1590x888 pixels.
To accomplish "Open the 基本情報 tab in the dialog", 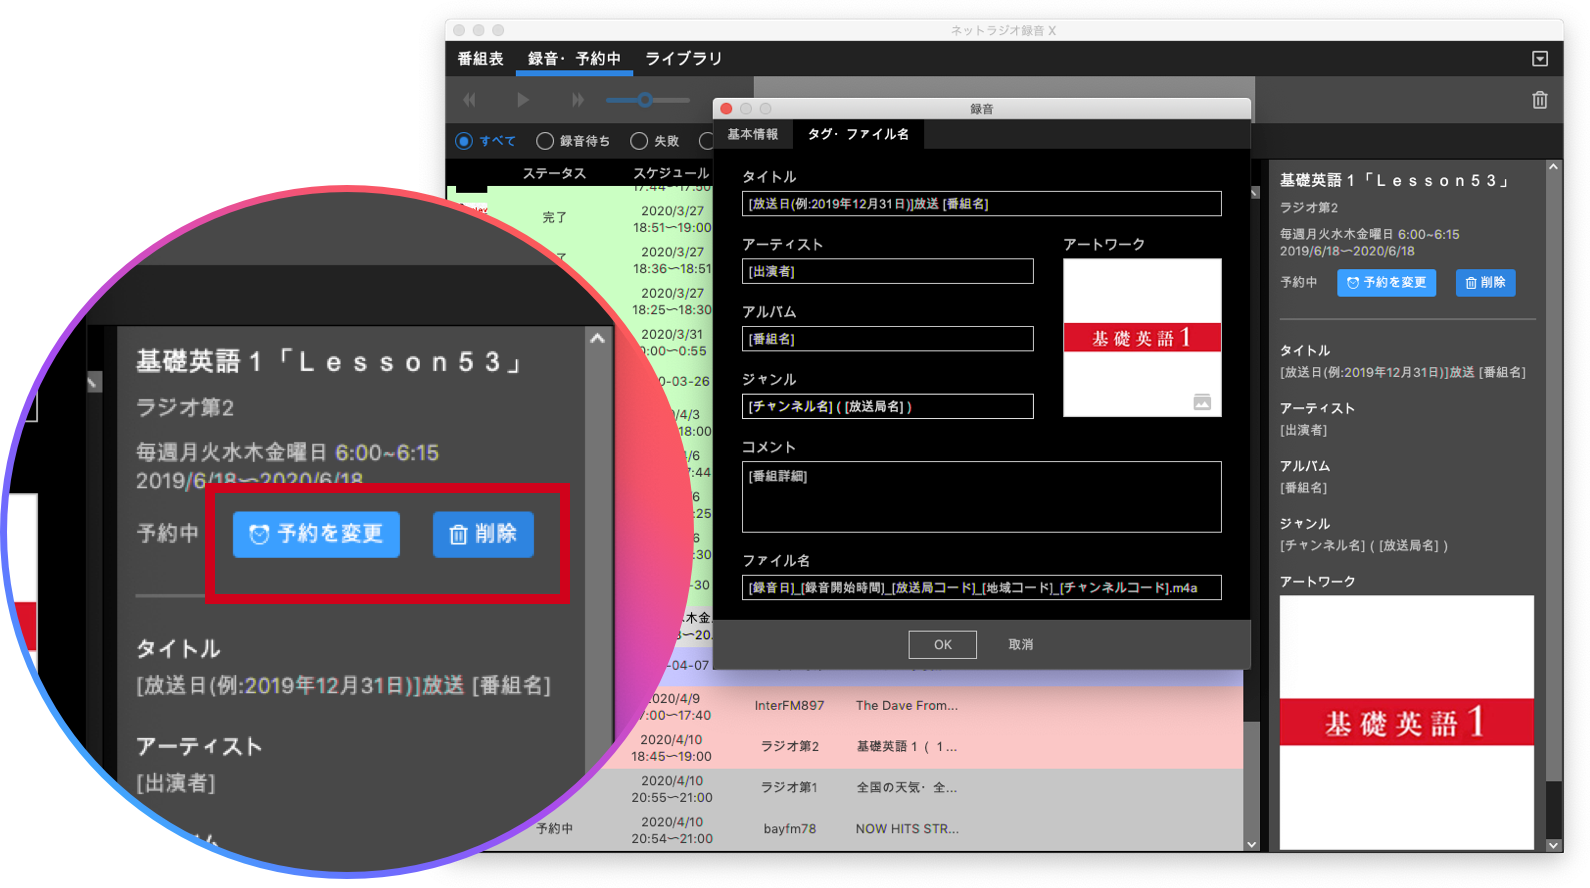I will 752,134.
